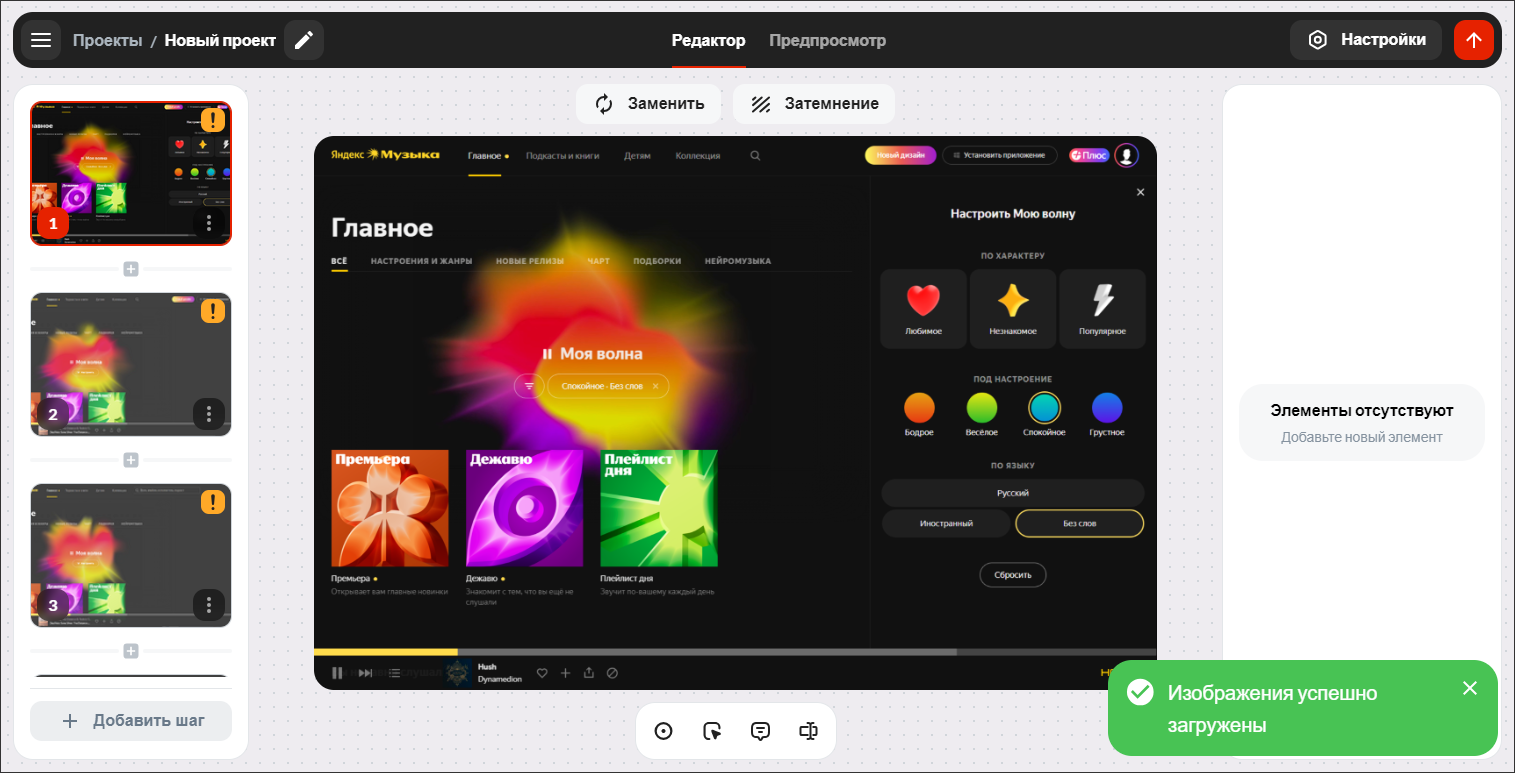Select the click-area cursor tool
The width and height of the screenshot is (1515, 773).
[712, 731]
